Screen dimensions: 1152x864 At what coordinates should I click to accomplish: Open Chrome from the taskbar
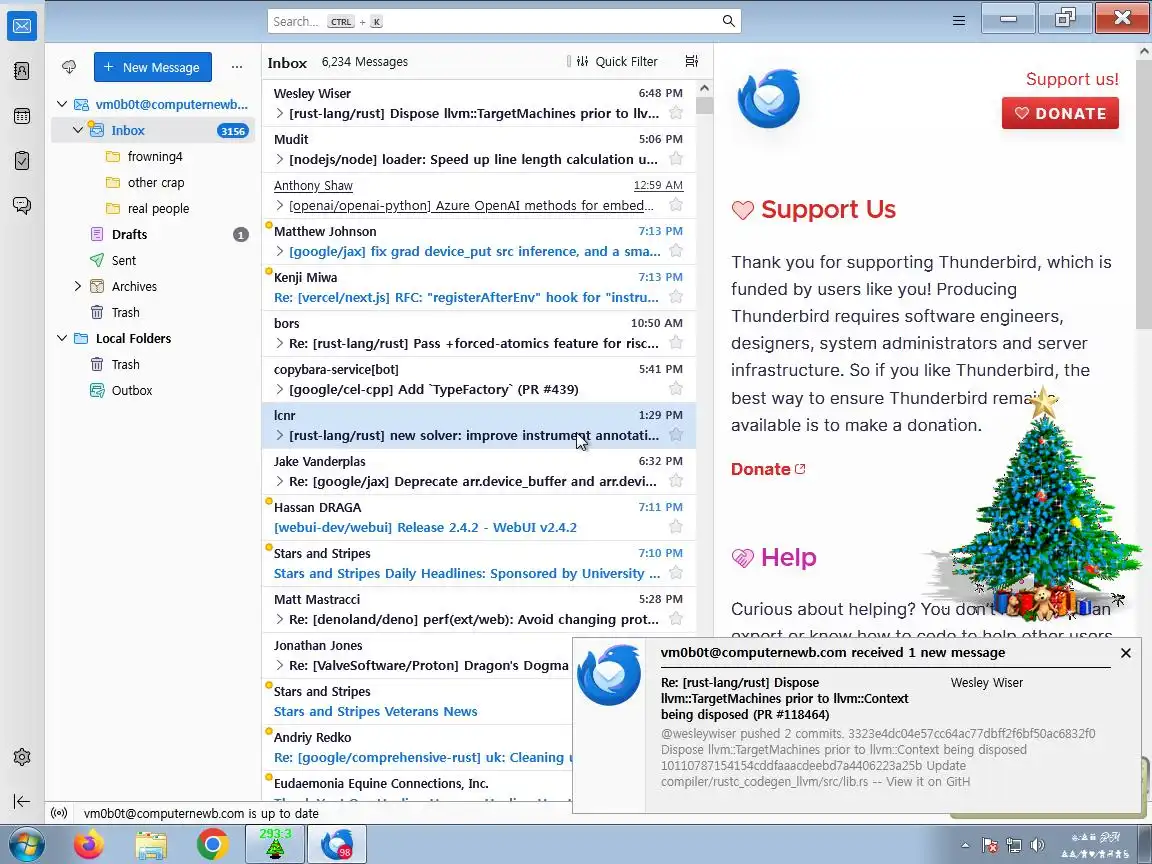click(212, 844)
